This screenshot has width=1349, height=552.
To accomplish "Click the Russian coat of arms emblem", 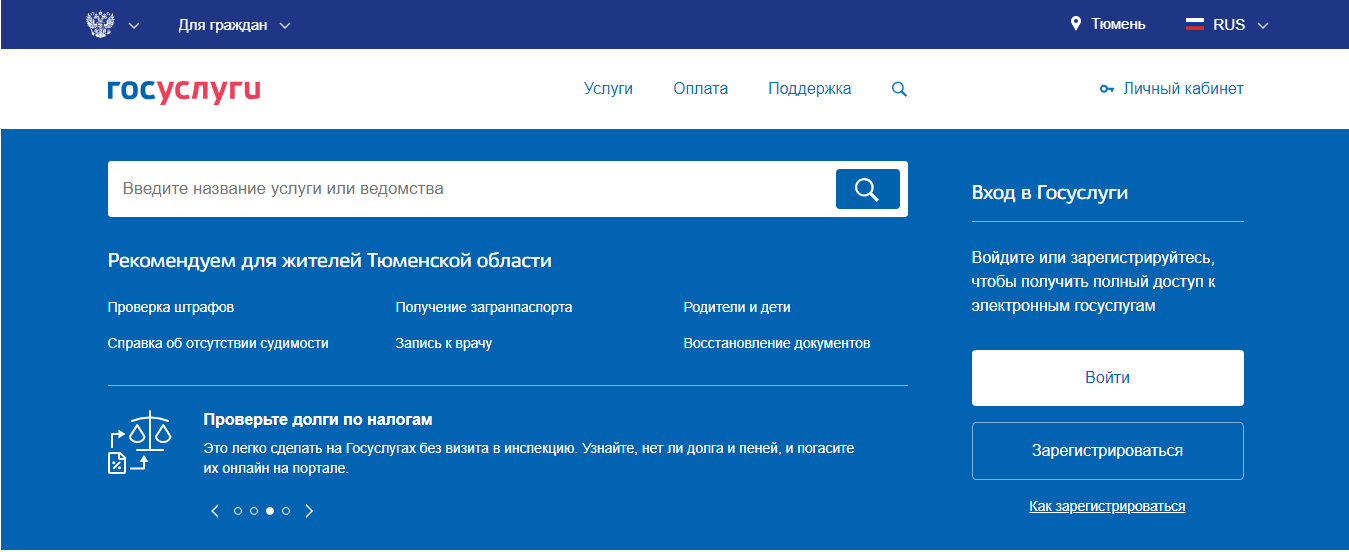I will pyautogui.click(x=99, y=25).
